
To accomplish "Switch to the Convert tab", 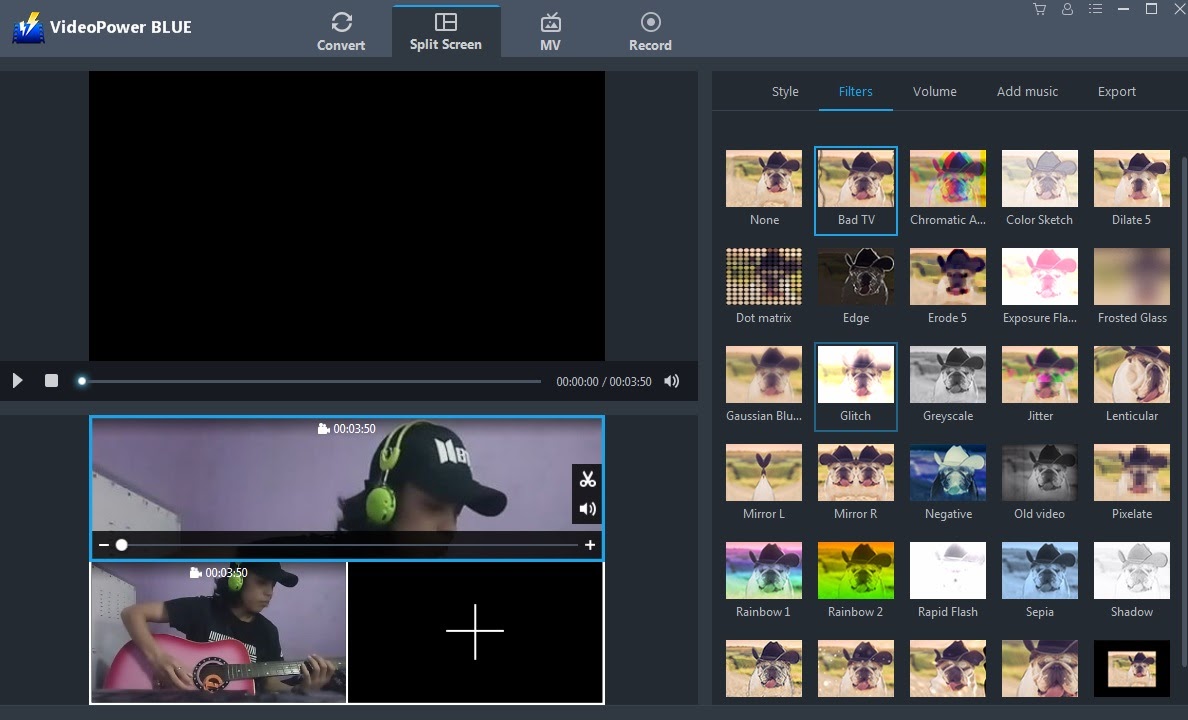I will click(x=341, y=31).
